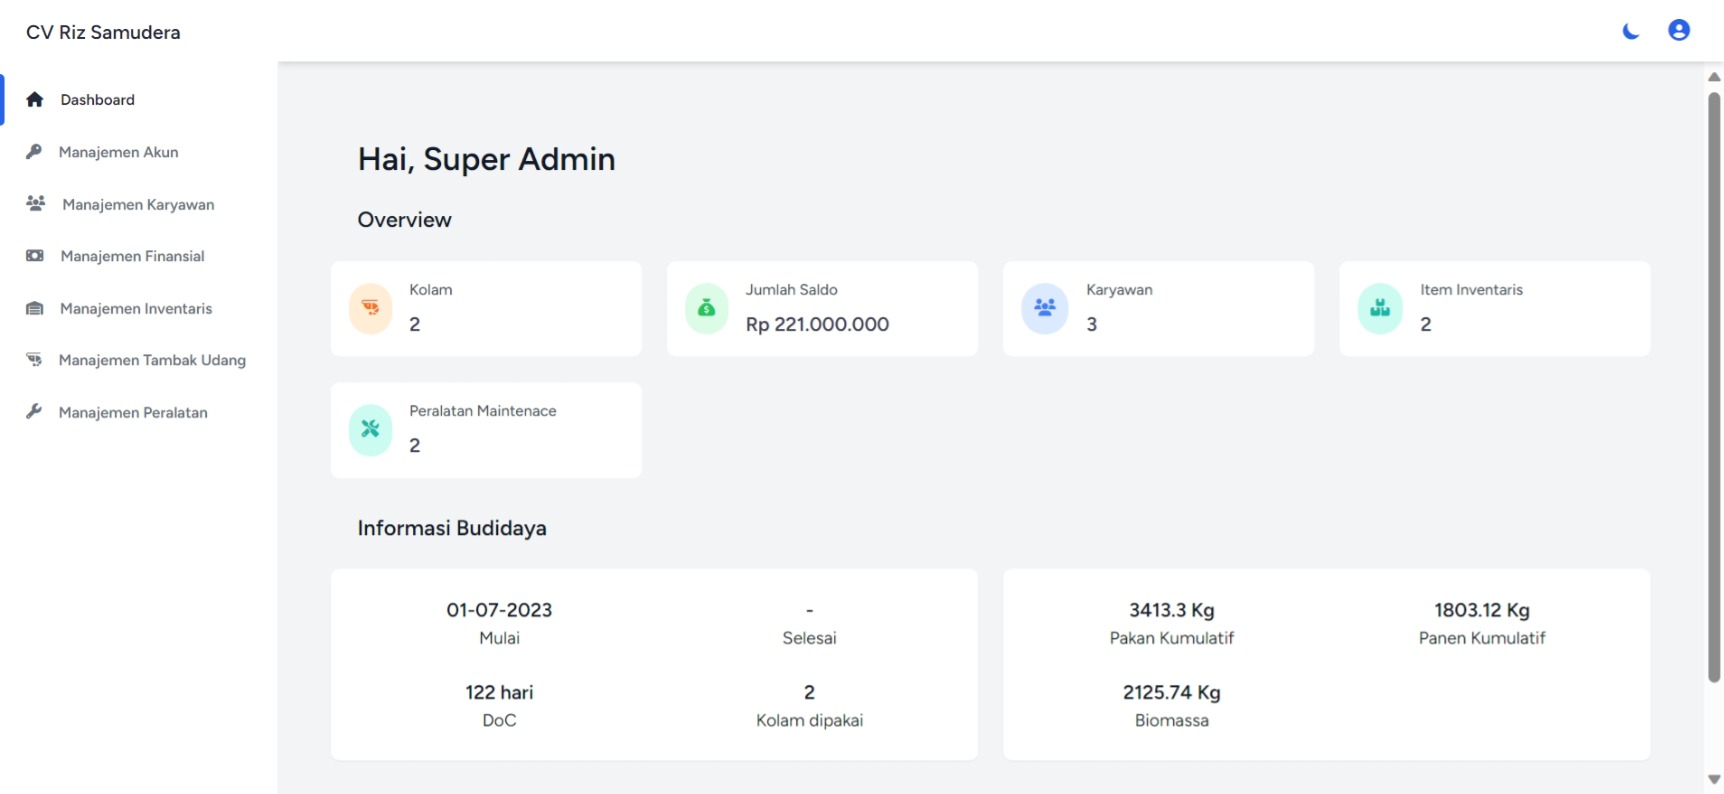Click the Kolam card label

pos(431,290)
